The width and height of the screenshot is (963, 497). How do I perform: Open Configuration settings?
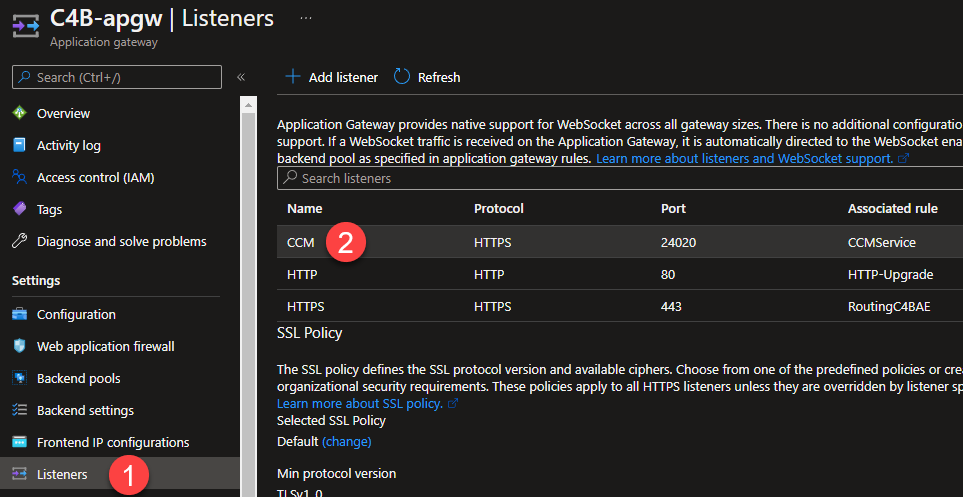tap(76, 315)
